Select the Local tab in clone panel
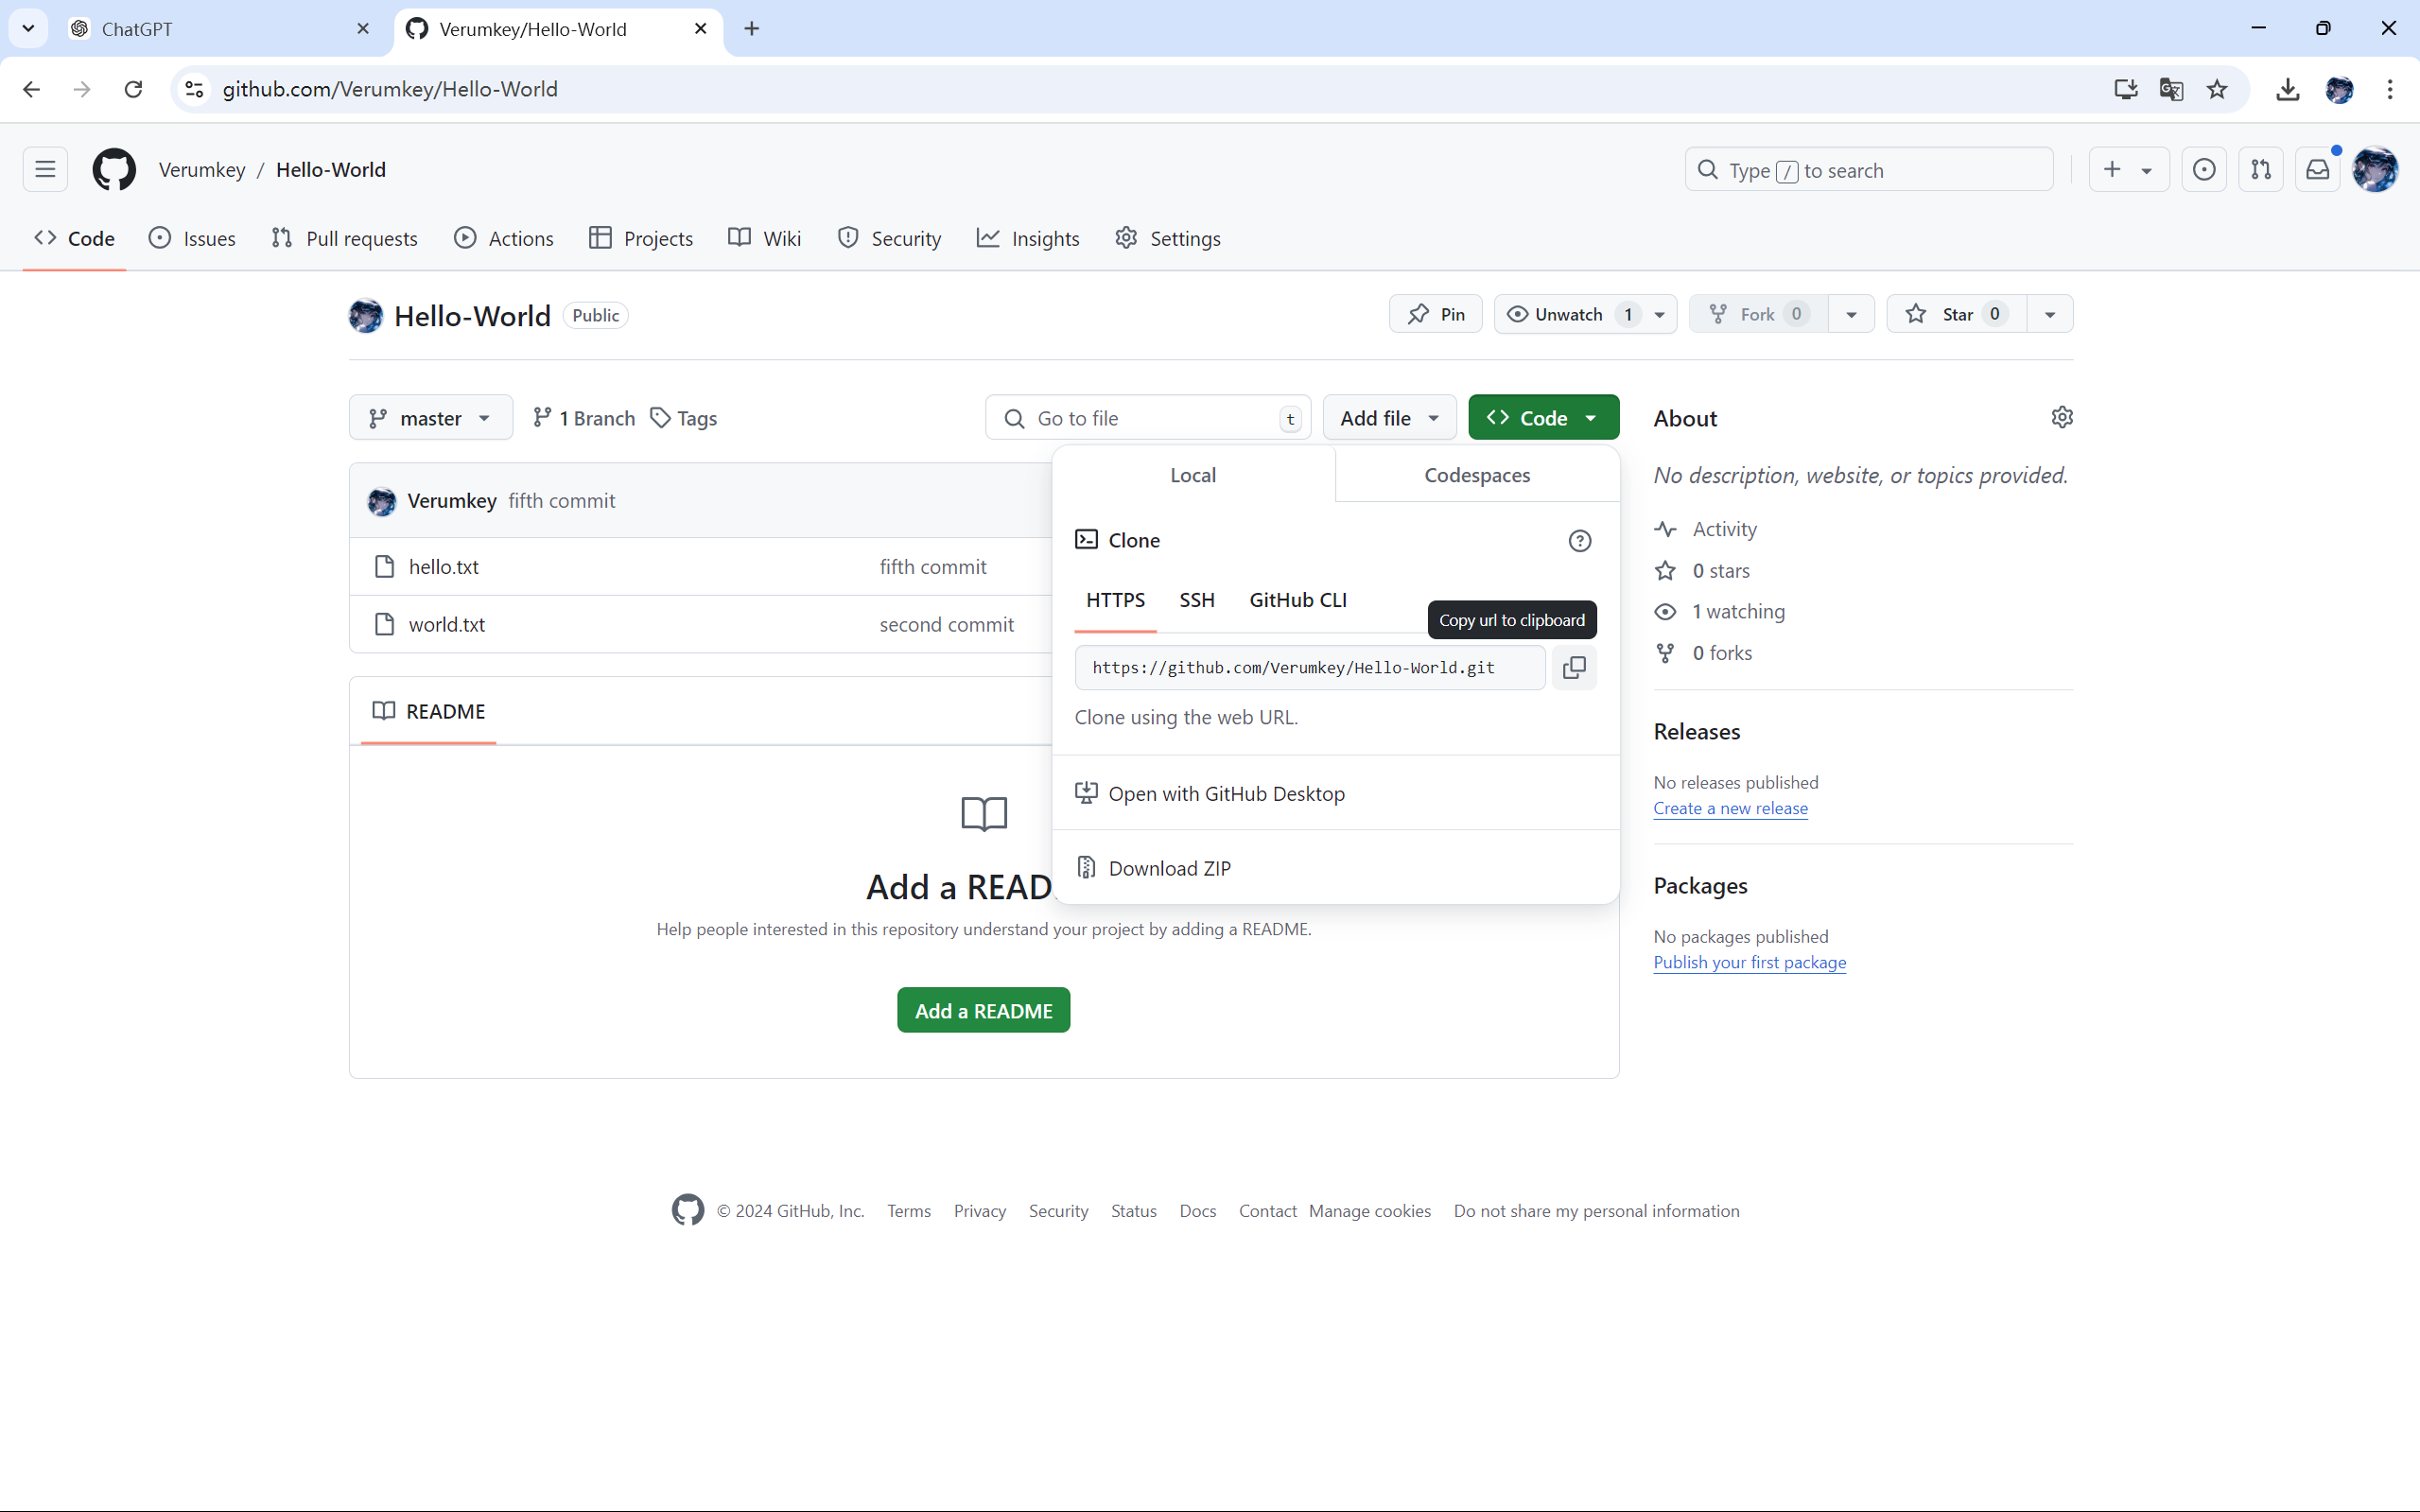 pyautogui.click(x=1193, y=475)
